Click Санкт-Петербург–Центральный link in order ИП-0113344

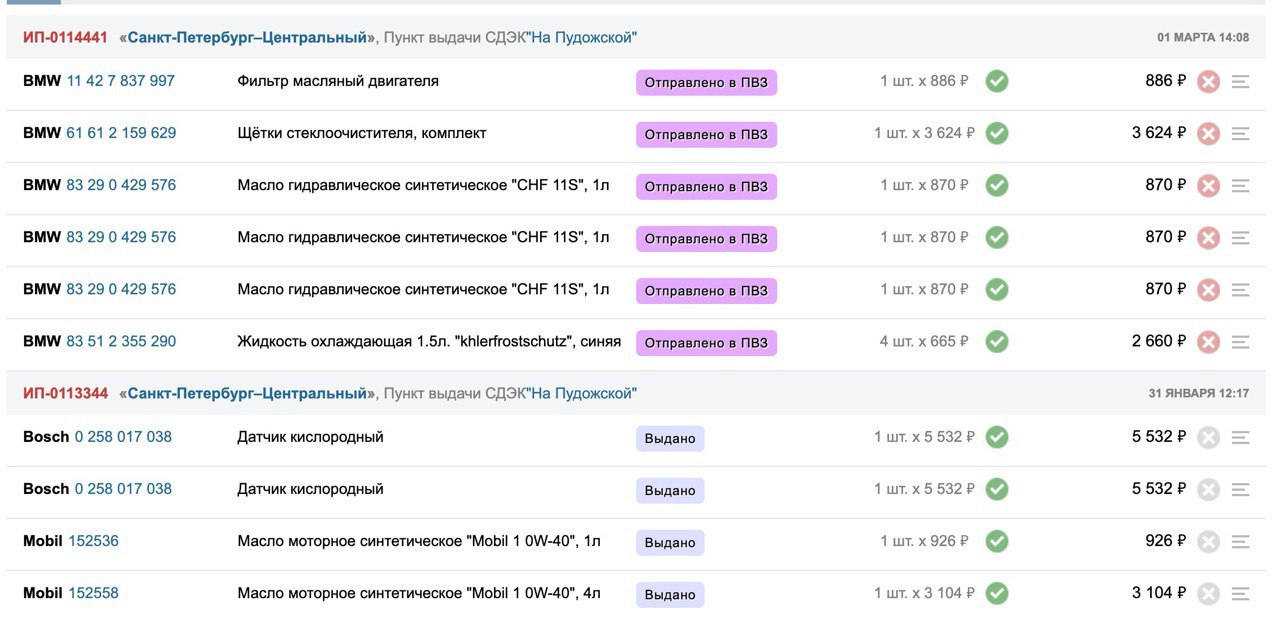248,394
